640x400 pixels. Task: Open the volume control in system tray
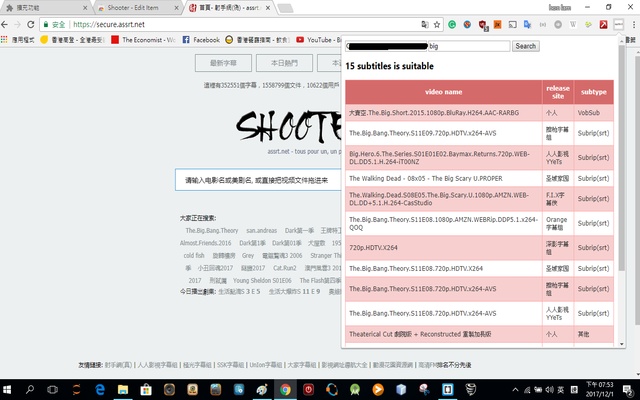pos(550,390)
